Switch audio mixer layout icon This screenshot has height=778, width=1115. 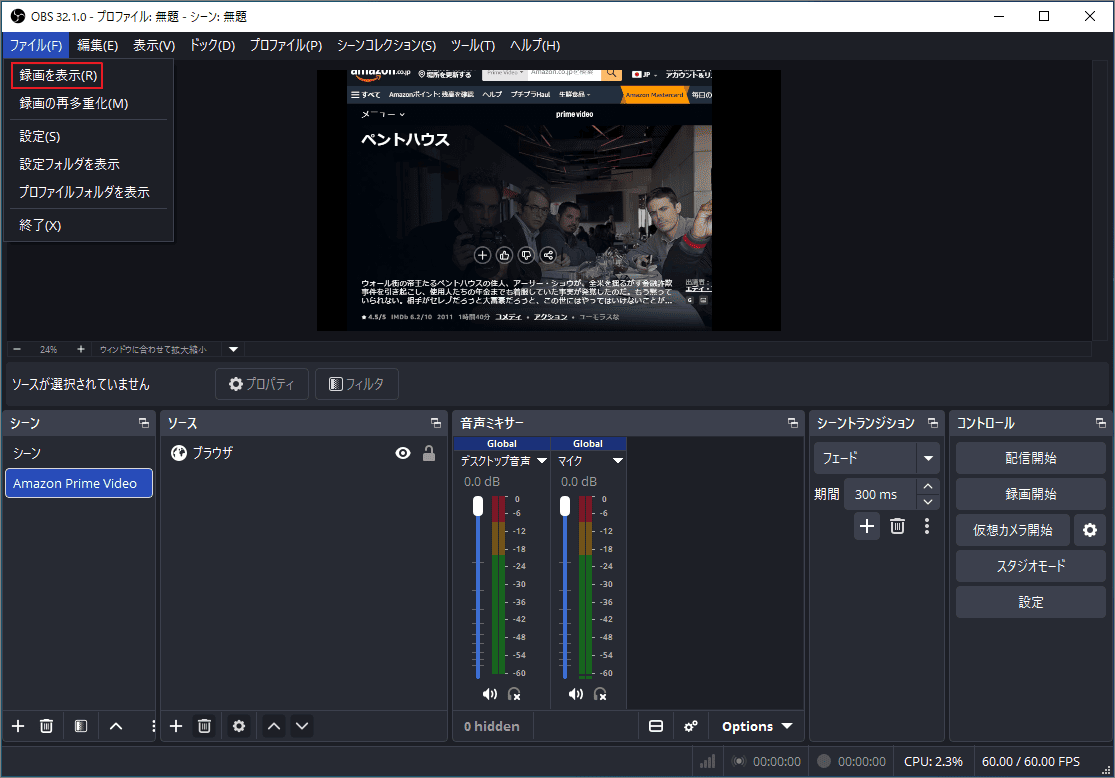tap(656, 726)
